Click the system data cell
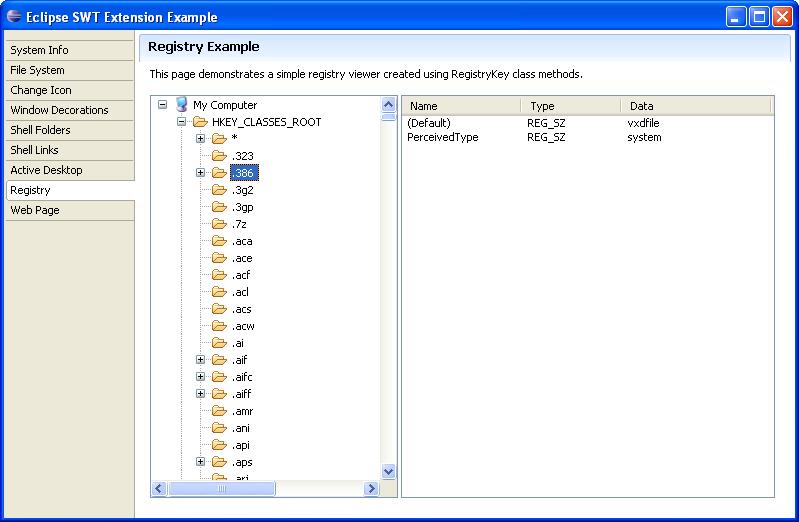The width and height of the screenshot is (799, 522). pos(644,137)
